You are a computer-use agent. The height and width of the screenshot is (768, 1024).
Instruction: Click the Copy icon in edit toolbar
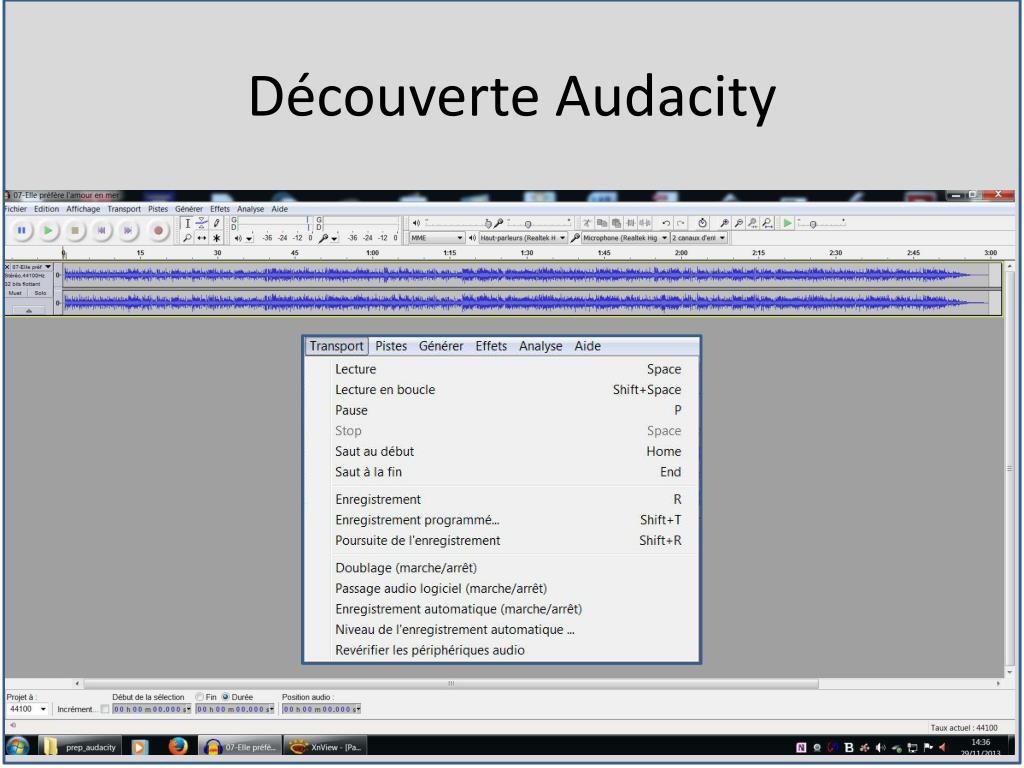[x=601, y=223]
